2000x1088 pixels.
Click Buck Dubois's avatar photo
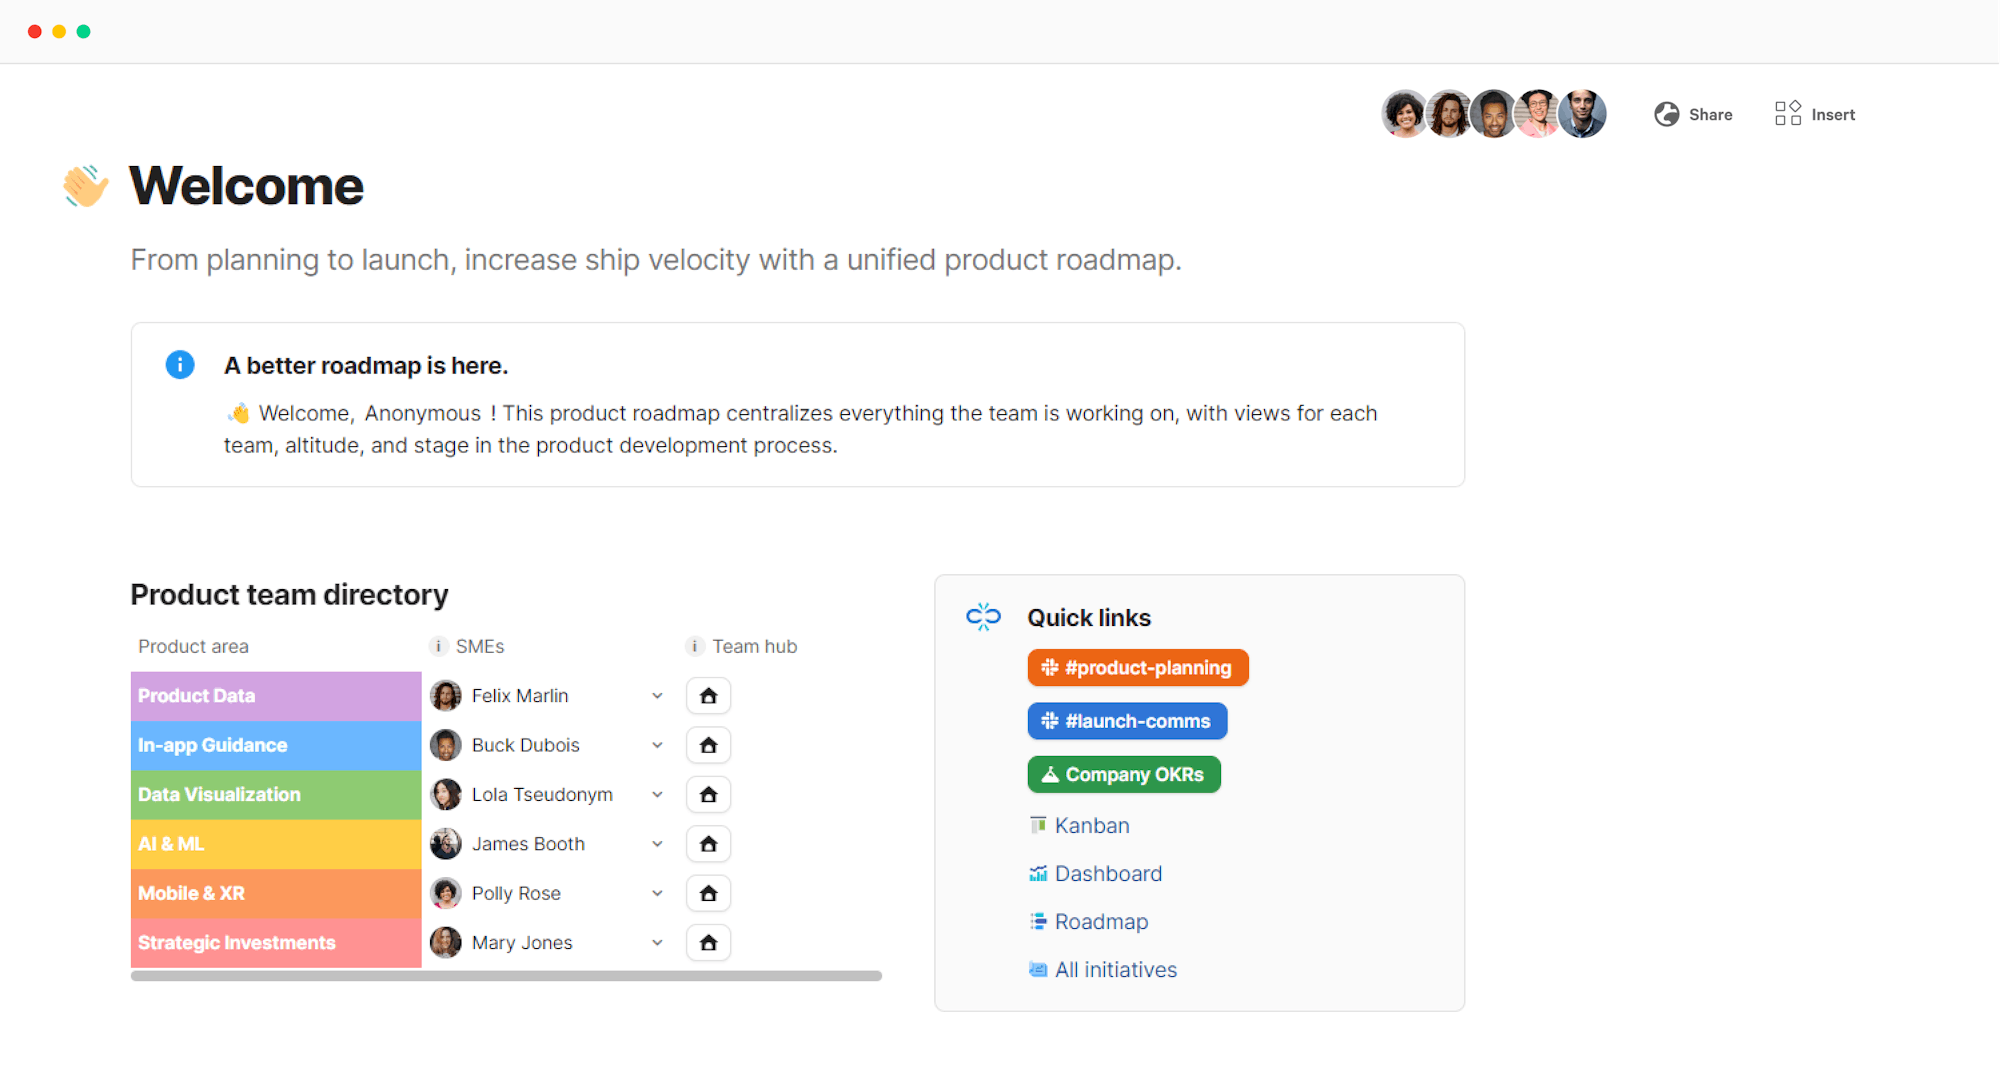(445, 745)
